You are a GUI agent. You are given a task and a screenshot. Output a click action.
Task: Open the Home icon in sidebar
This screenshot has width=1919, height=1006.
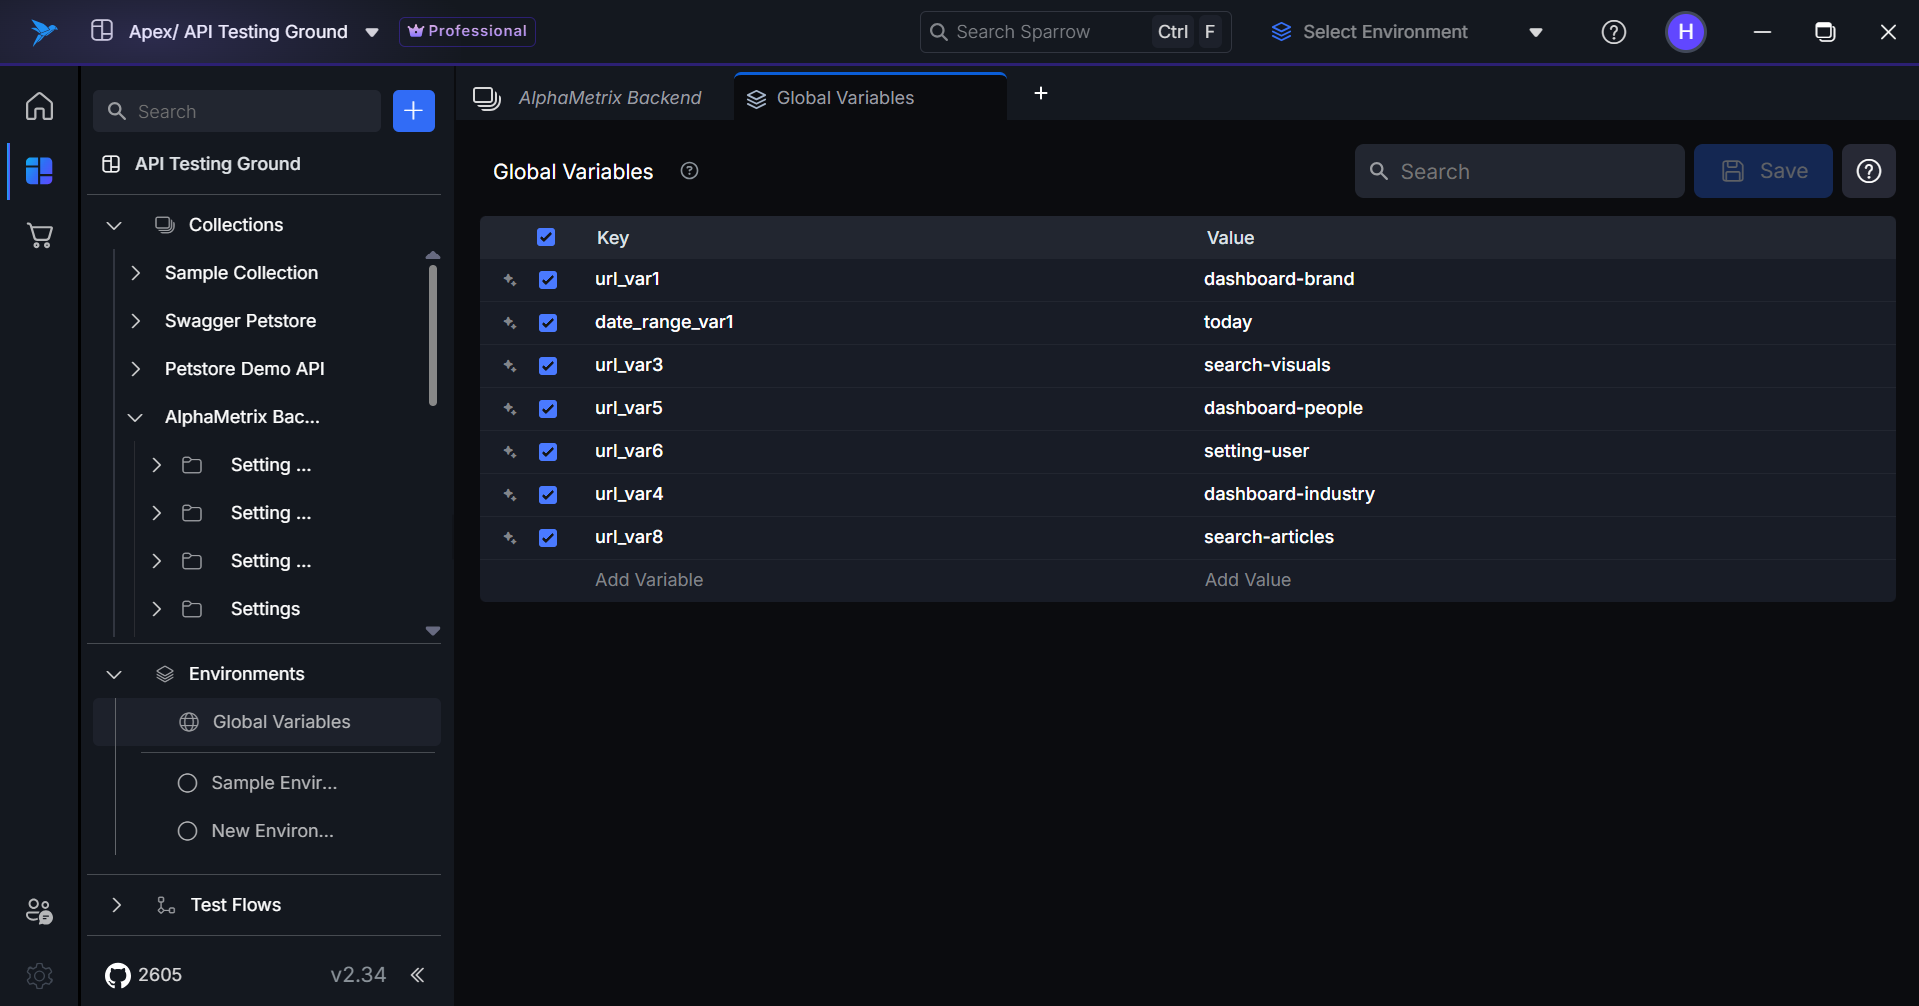[39, 106]
